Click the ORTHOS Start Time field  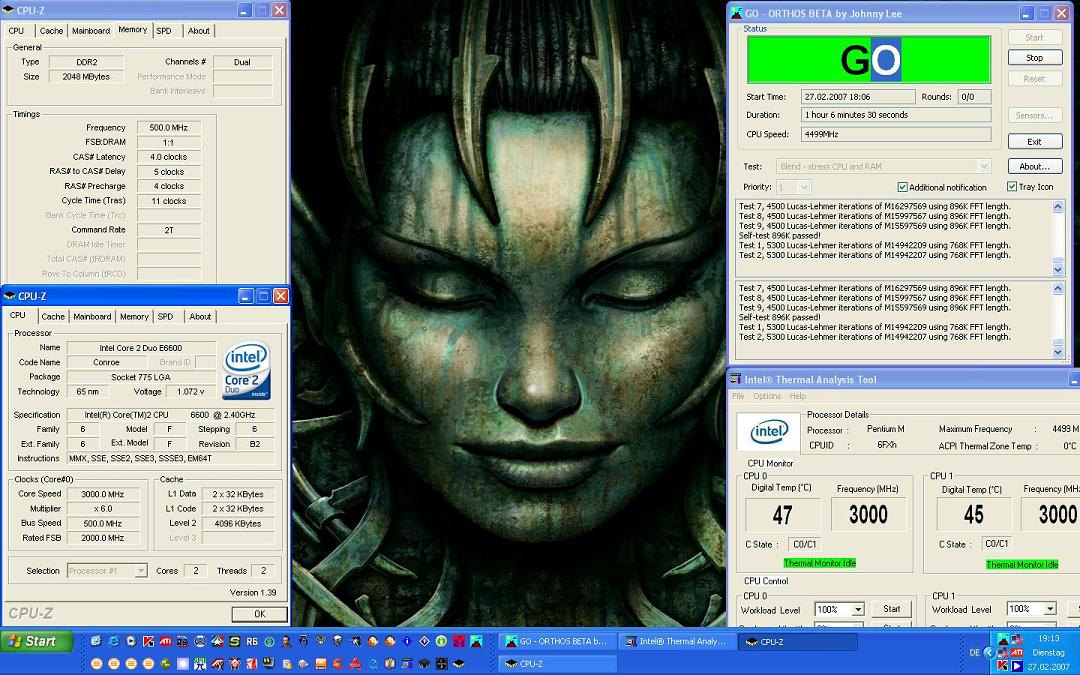coord(858,97)
